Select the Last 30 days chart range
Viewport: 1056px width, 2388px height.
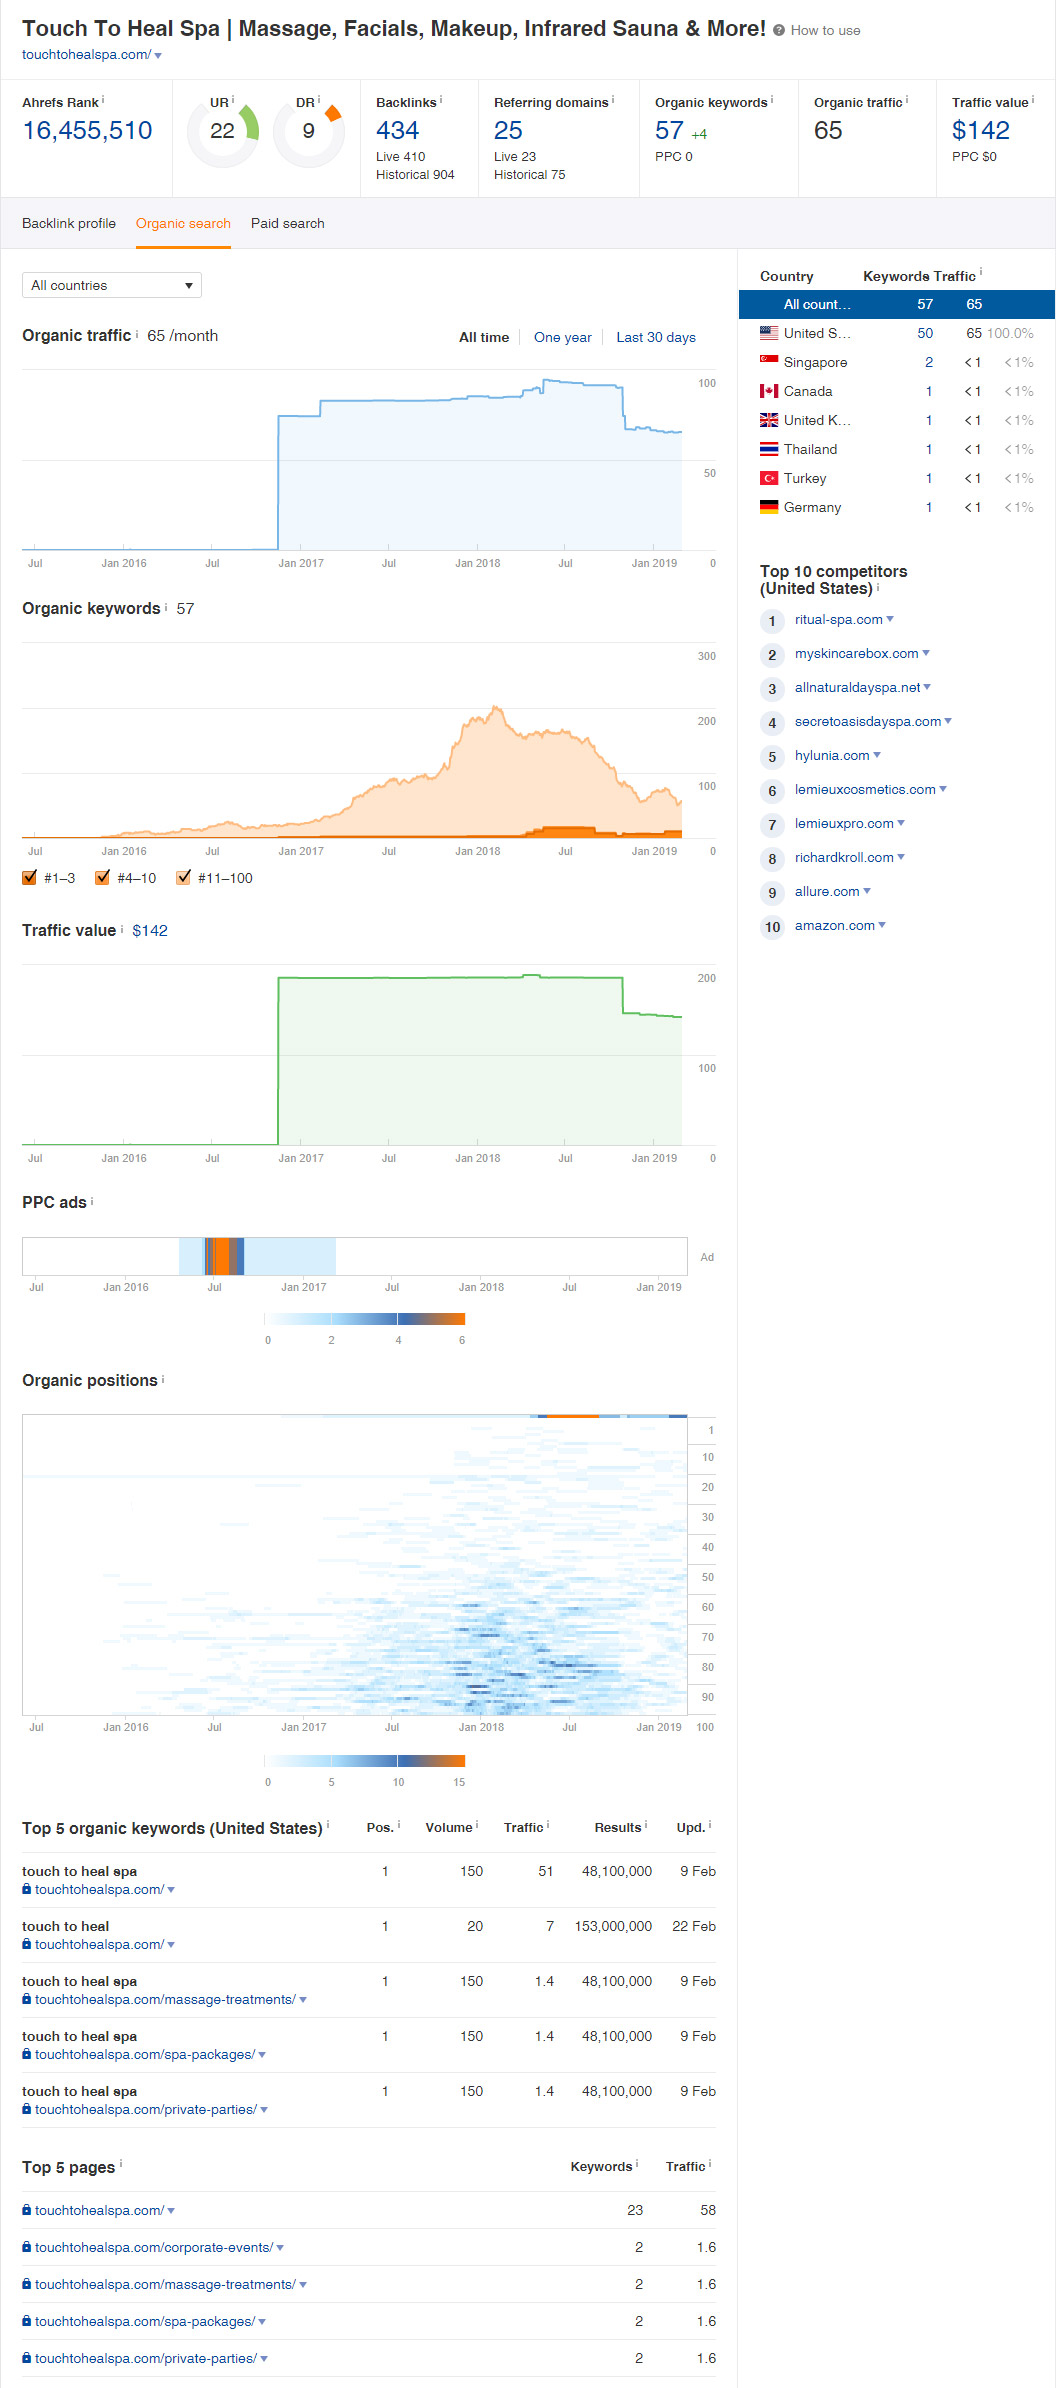(x=656, y=337)
